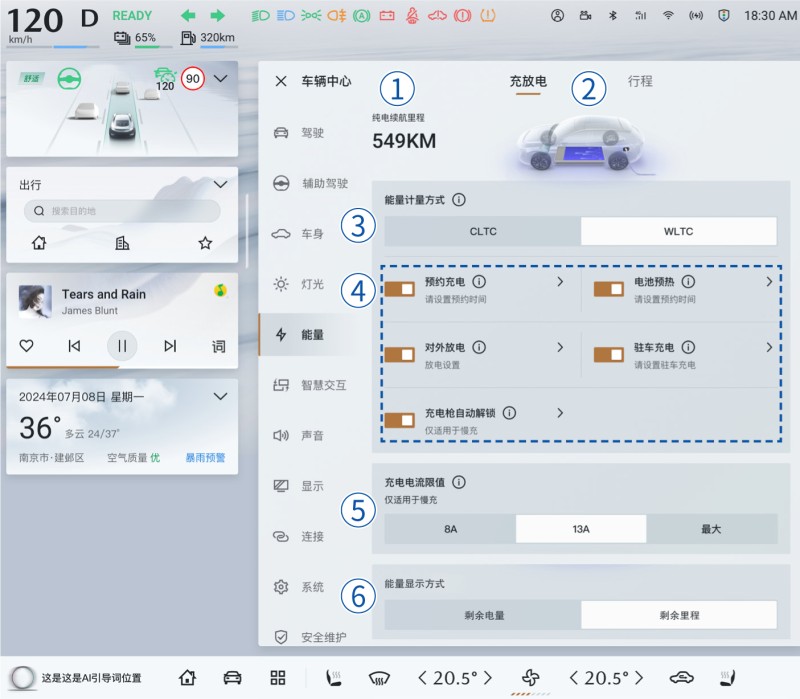Image resolution: width=800 pixels, height=699 pixels.
Task: Select WLTC energy measurement method
Action: (679, 232)
